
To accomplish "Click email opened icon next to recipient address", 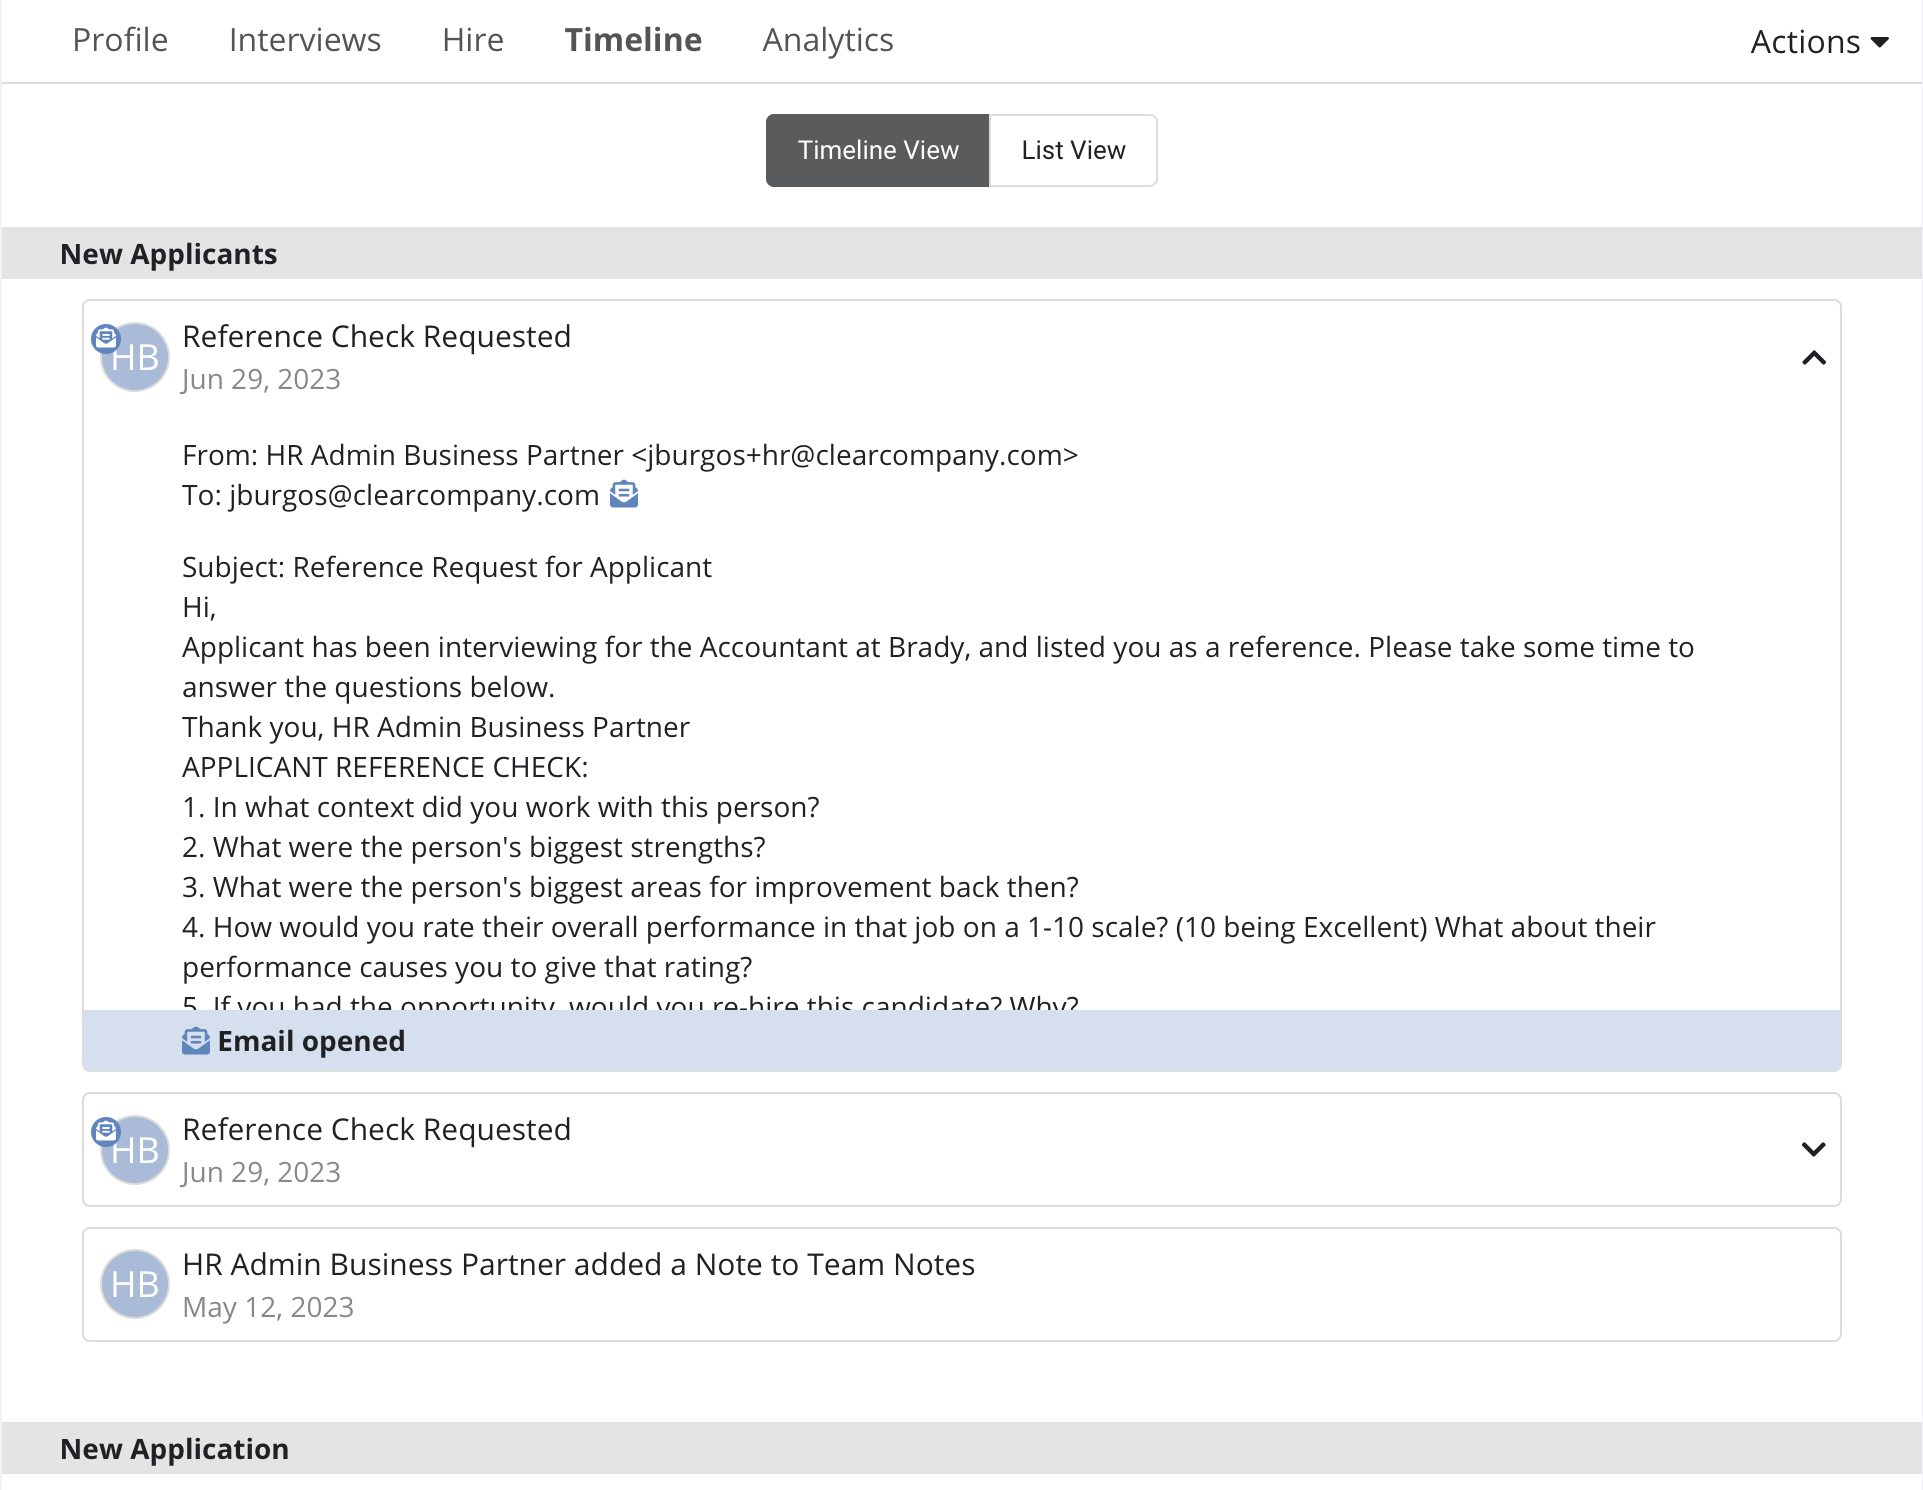I will (624, 494).
